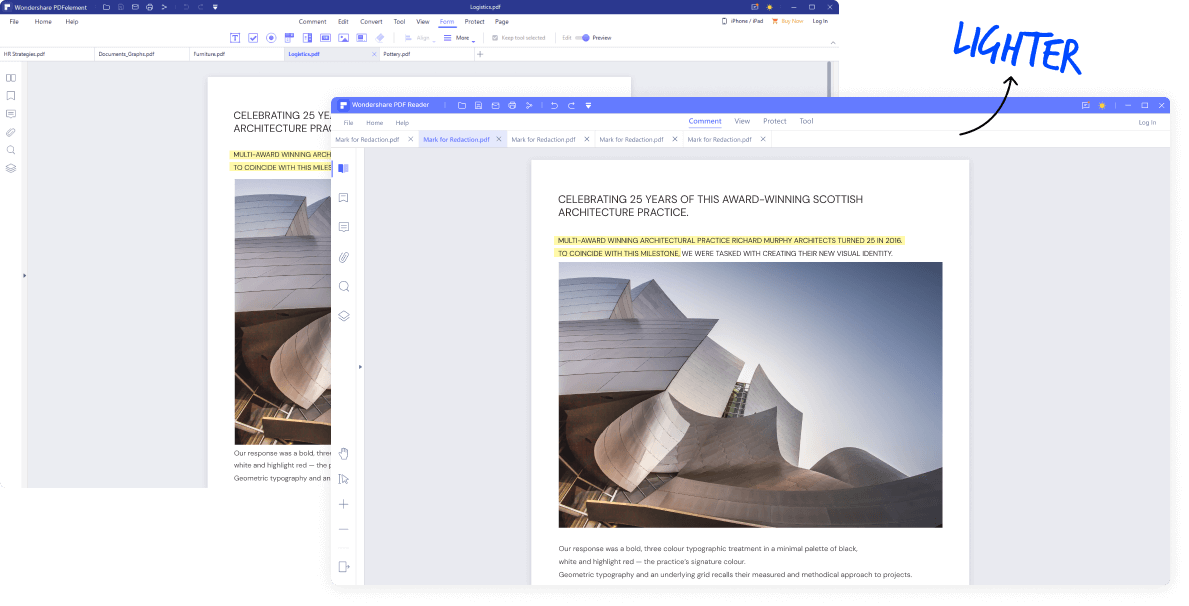Open search panel in PDFelement sidebar
This screenshot has width=1189, height=606.
point(11,150)
